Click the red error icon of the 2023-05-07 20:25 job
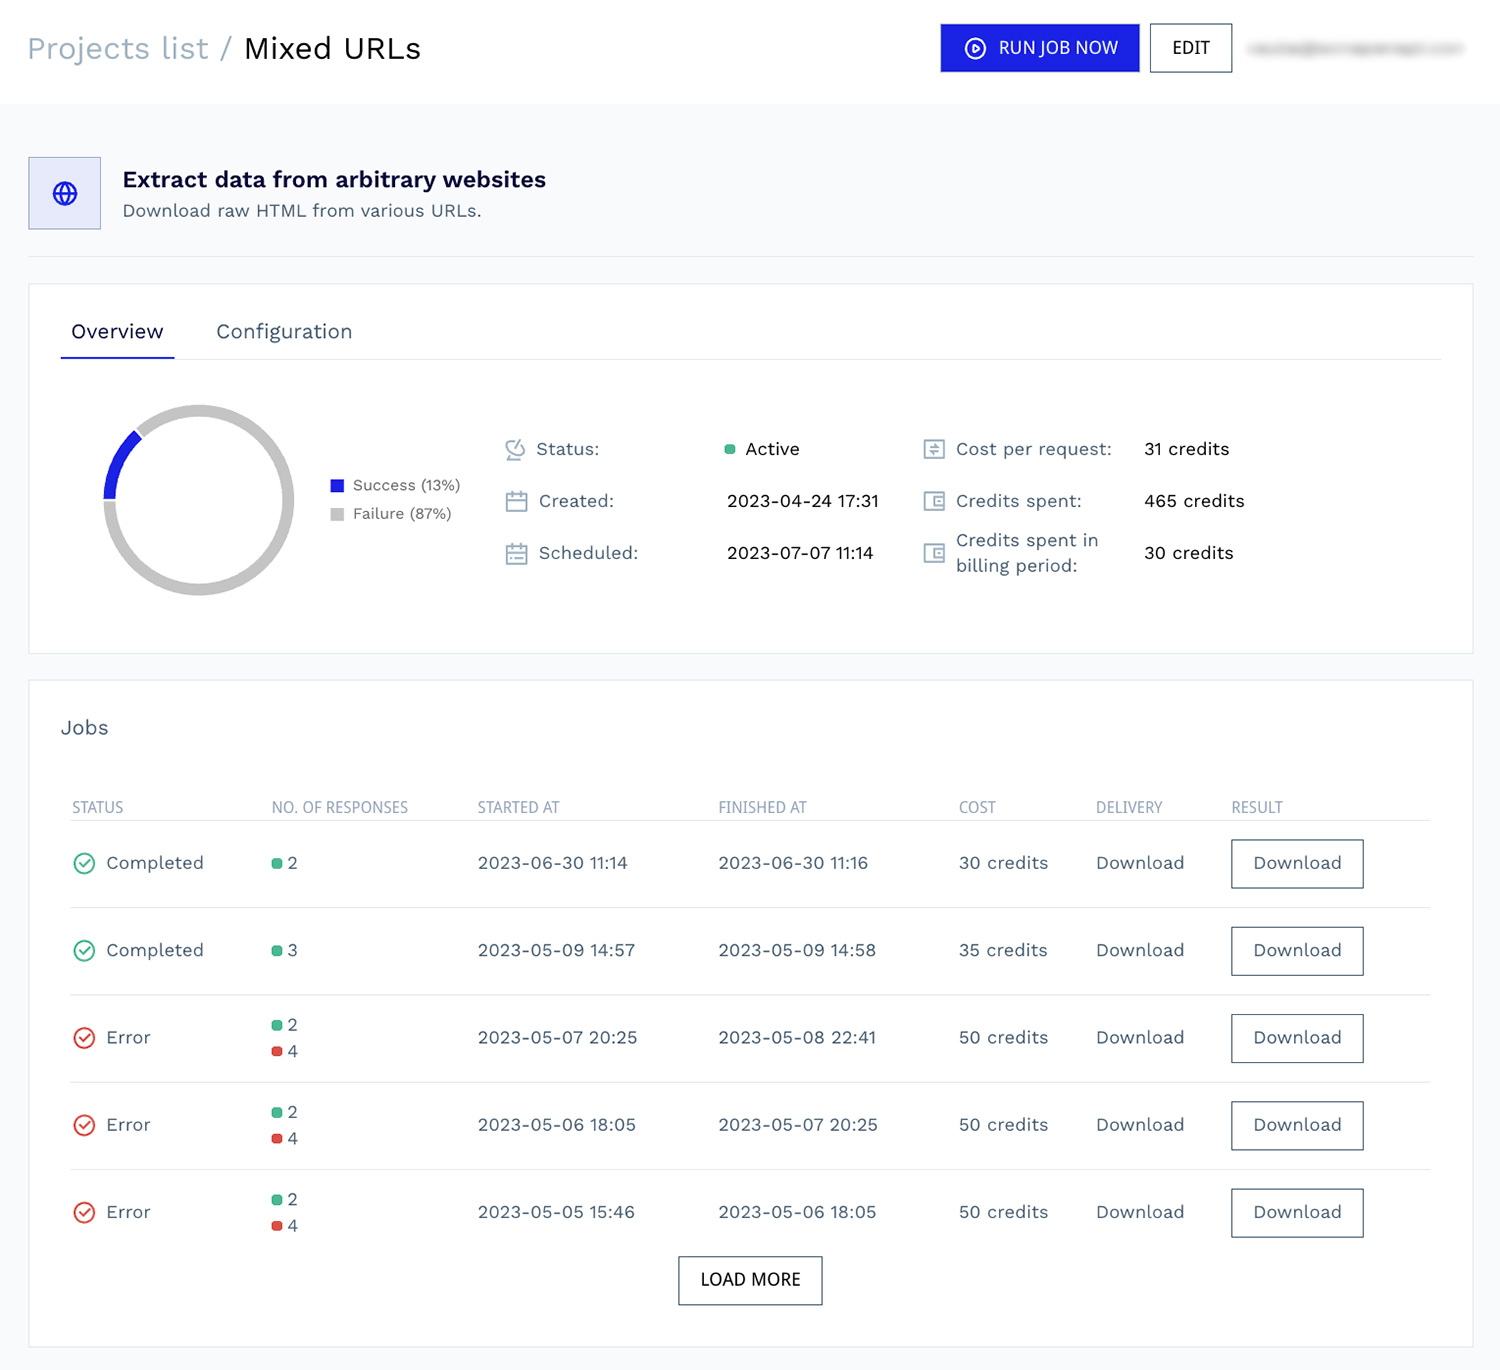This screenshot has width=1500, height=1370. coord(84,1038)
